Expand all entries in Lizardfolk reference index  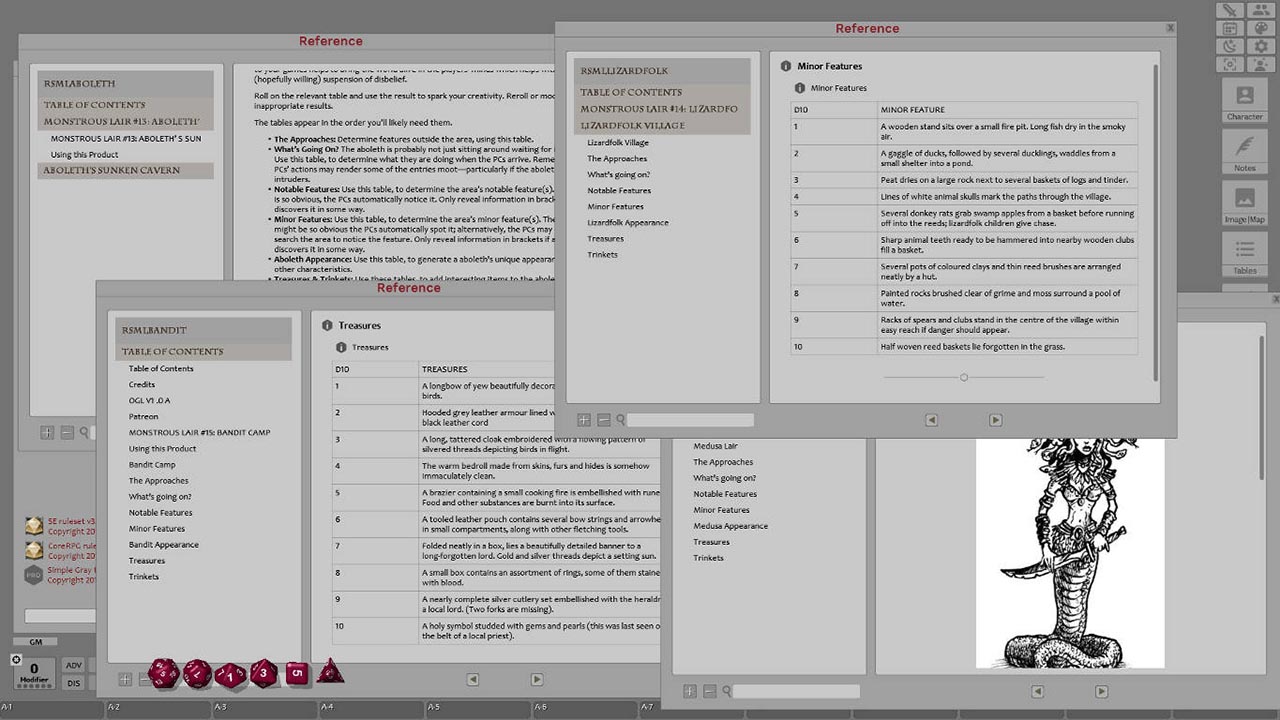tap(584, 420)
